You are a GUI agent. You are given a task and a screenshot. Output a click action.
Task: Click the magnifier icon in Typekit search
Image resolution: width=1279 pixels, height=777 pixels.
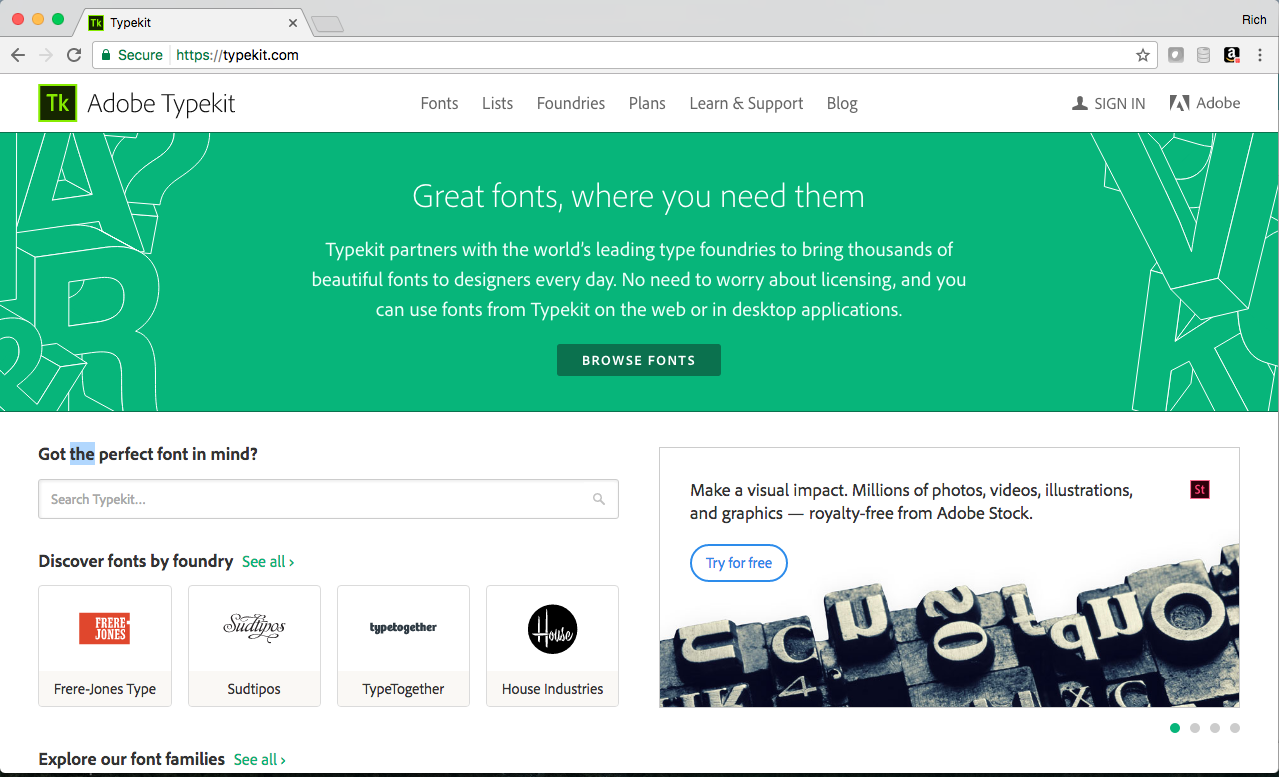click(x=598, y=499)
